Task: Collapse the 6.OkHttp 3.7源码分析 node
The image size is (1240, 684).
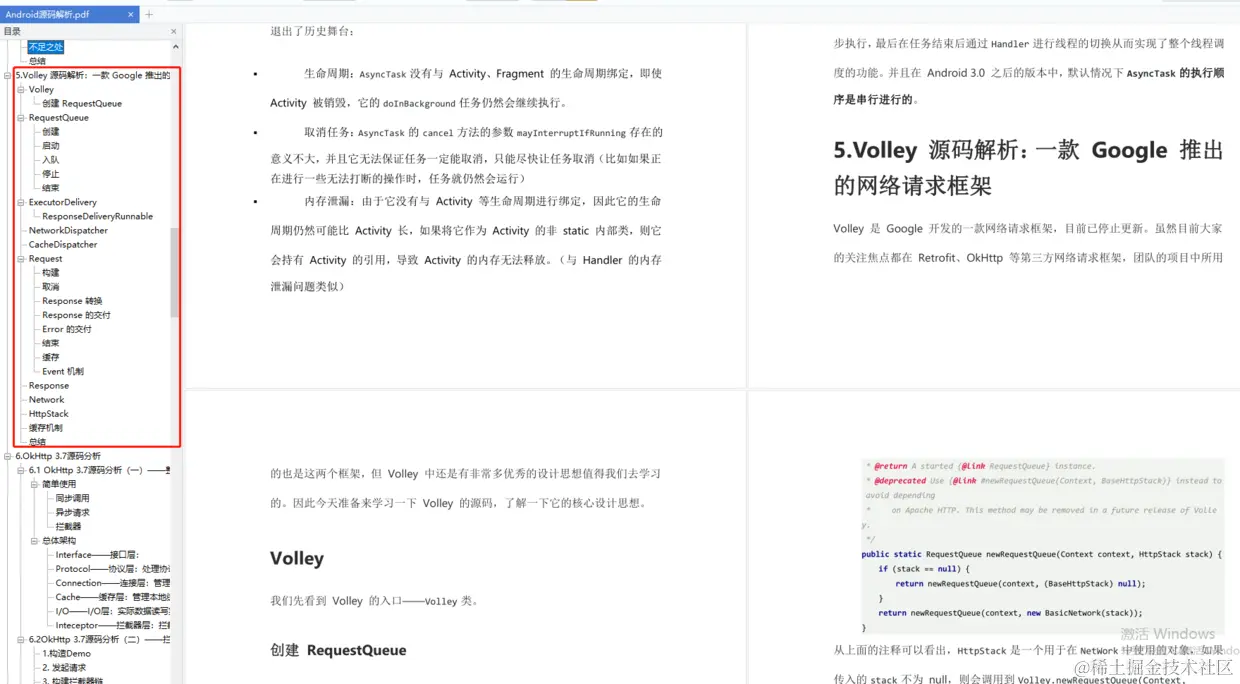Action: click(x=8, y=456)
